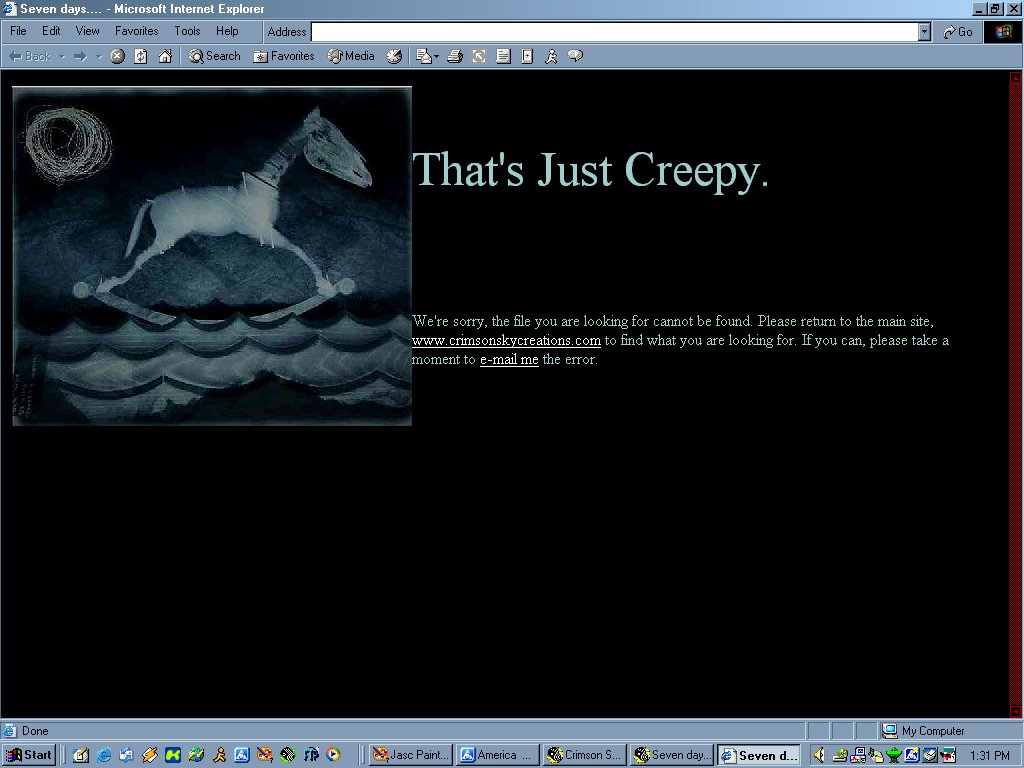Screen dimensions: 1024x768
Task: Click the Edit page icon in toolbar
Action: (x=503, y=56)
